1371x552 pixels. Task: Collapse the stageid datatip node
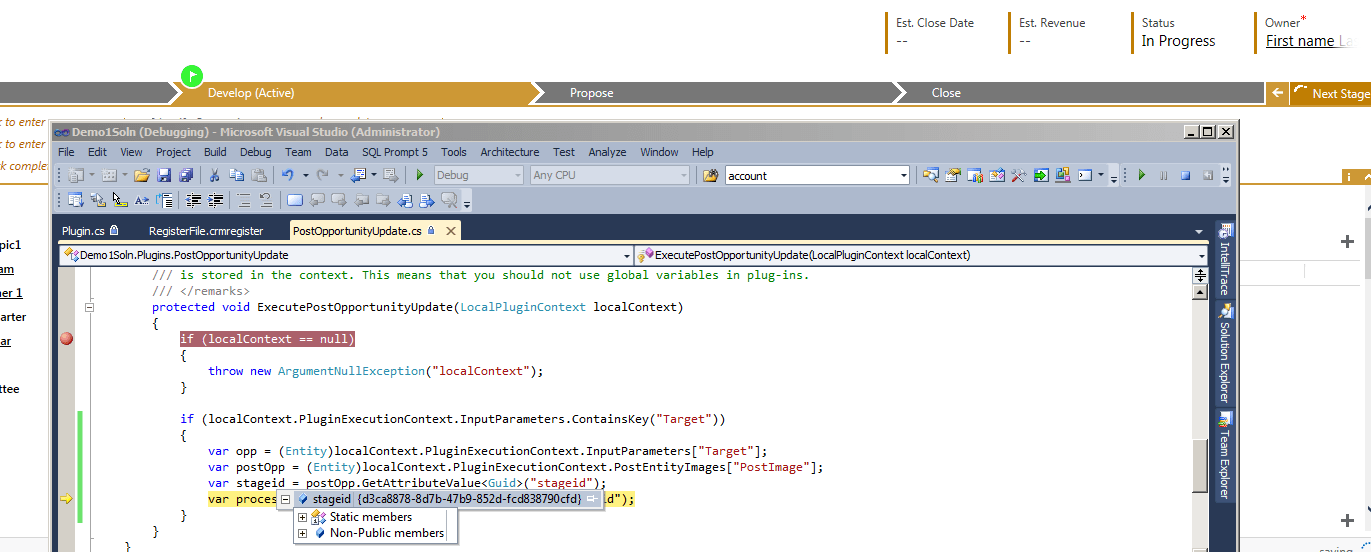(x=286, y=499)
